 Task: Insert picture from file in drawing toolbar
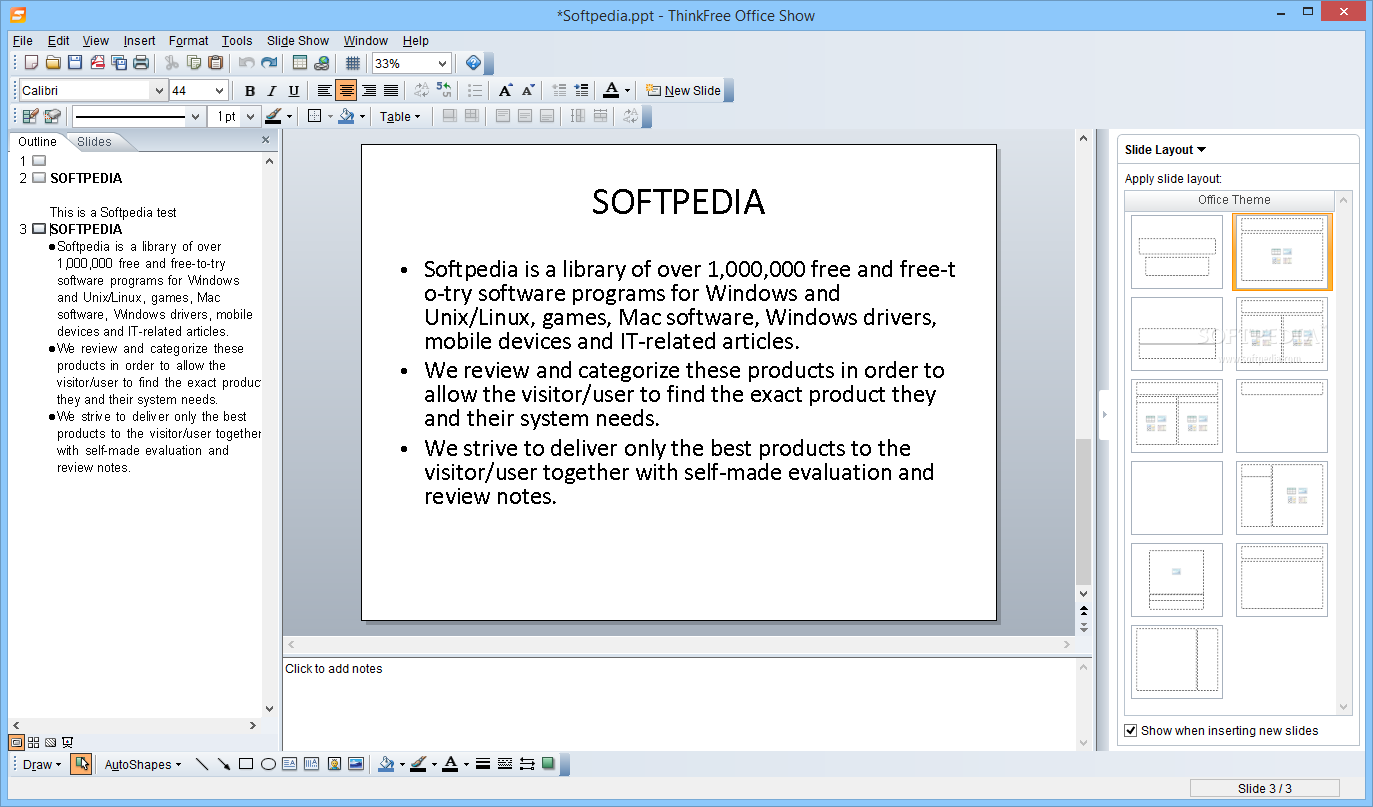[x=356, y=764]
